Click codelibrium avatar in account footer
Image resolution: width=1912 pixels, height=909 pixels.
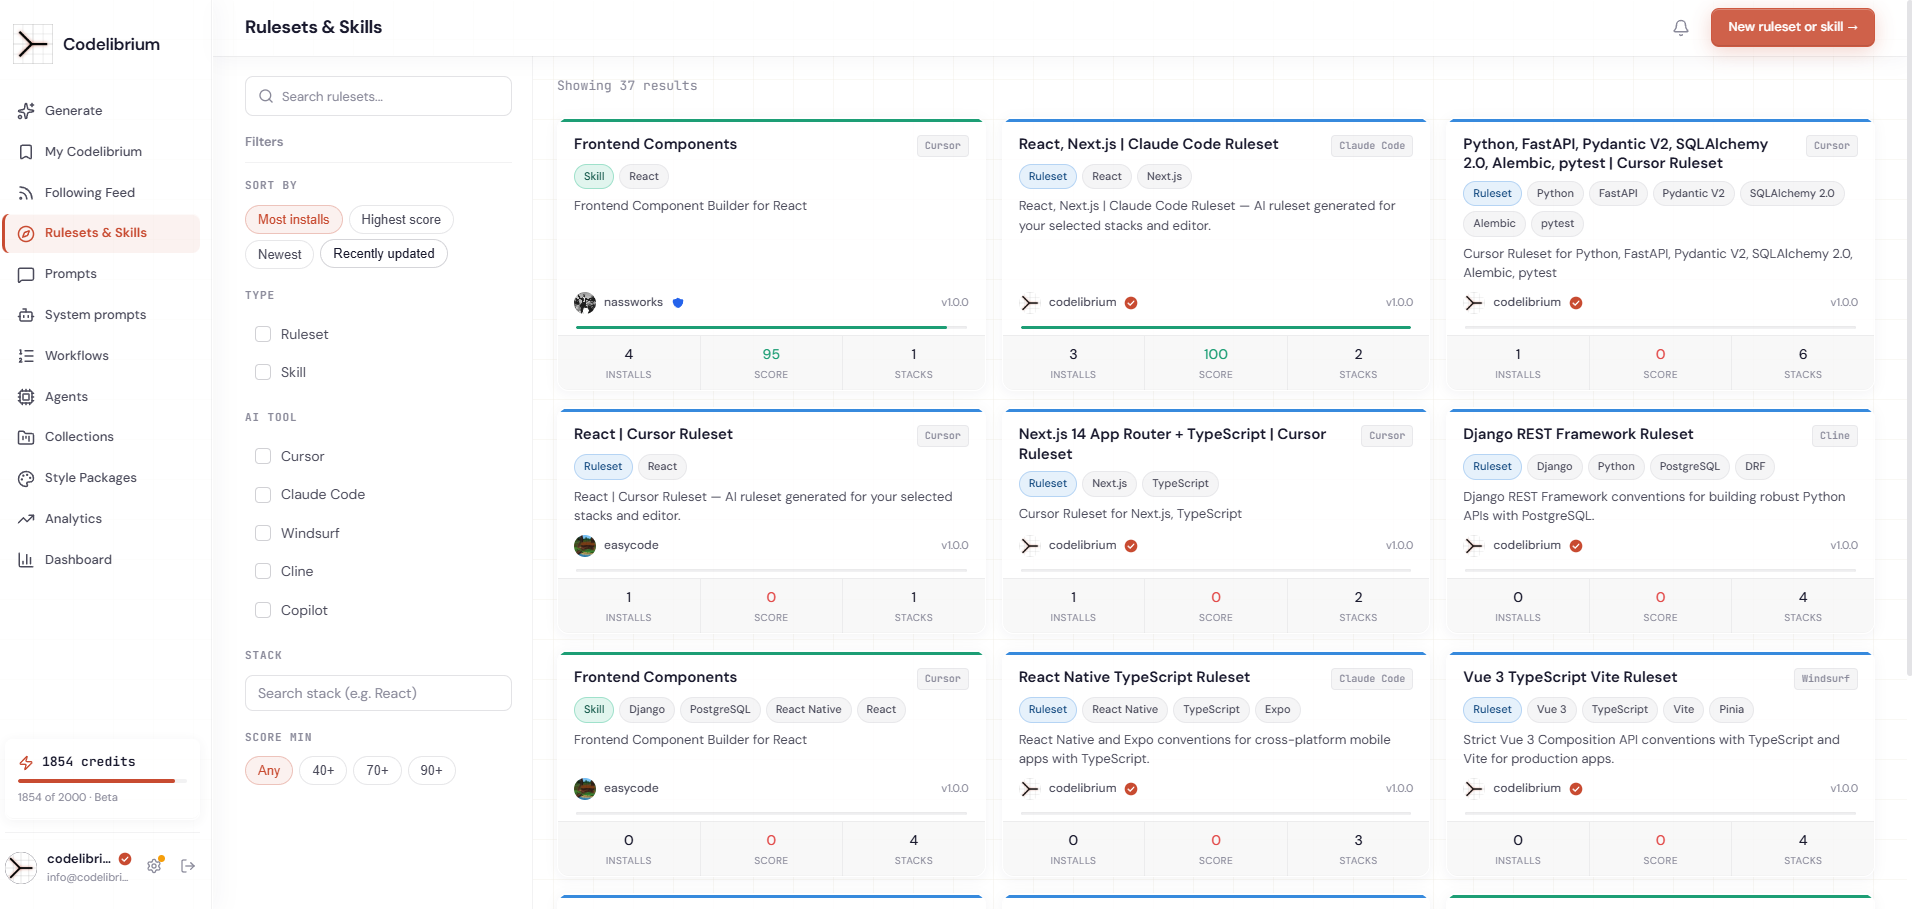point(21,867)
